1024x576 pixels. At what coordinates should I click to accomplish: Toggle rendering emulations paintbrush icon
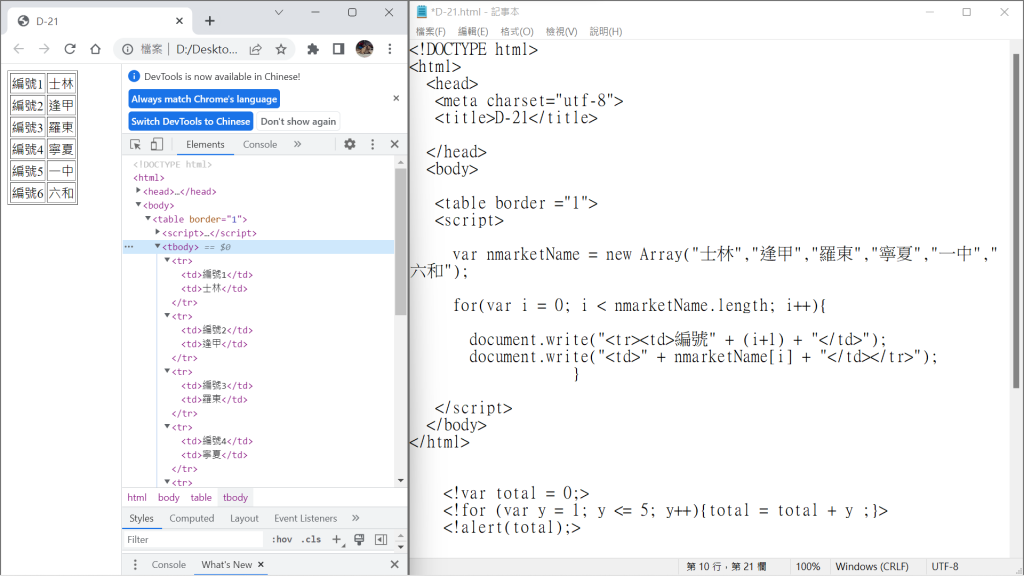tap(359, 539)
